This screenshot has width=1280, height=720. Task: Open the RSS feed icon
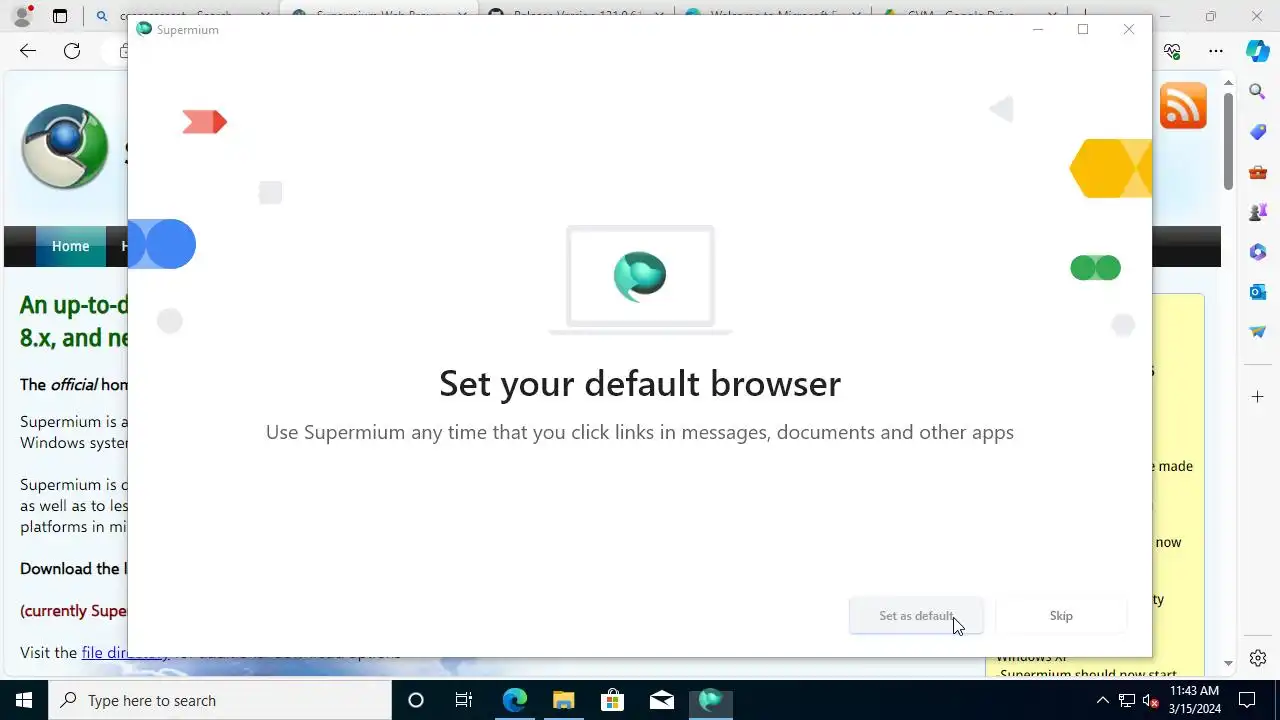pyautogui.click(x=1183, y=106)
